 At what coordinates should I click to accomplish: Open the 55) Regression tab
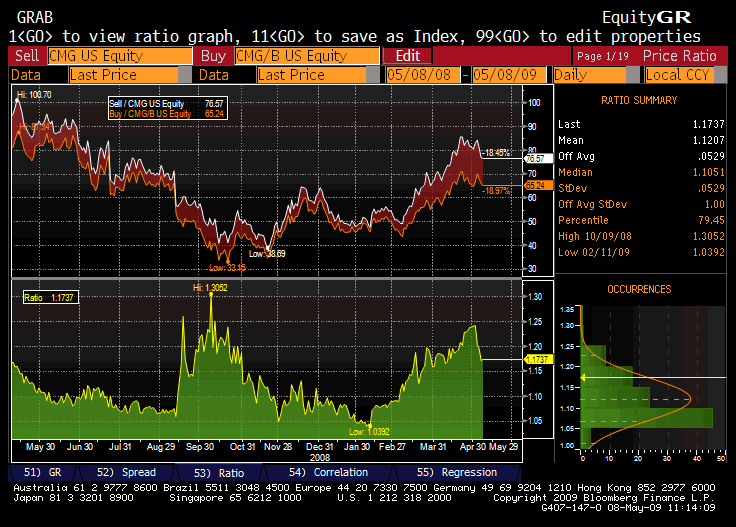tap(457, 472)
